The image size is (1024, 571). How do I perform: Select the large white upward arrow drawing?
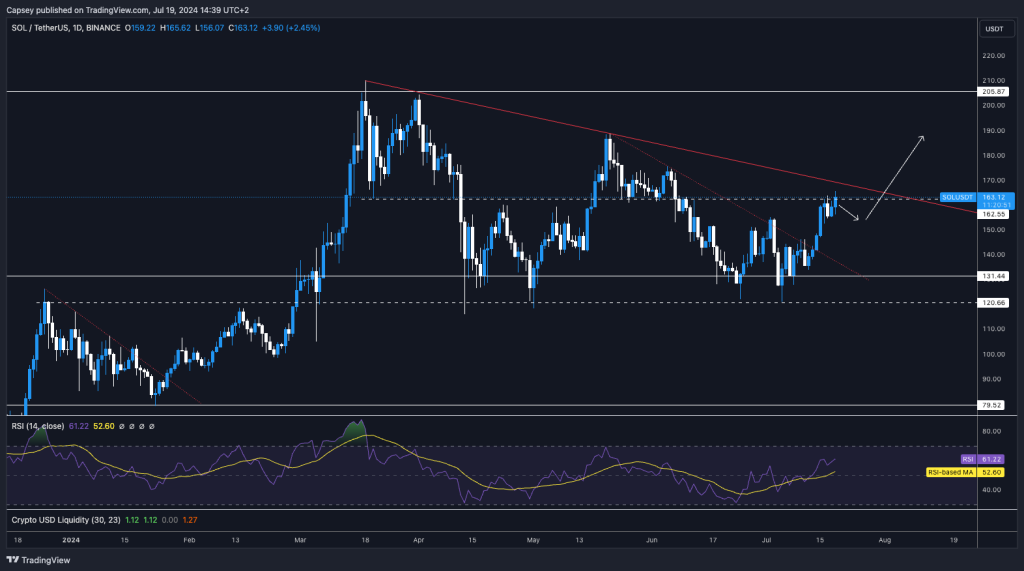coord(896,177)
